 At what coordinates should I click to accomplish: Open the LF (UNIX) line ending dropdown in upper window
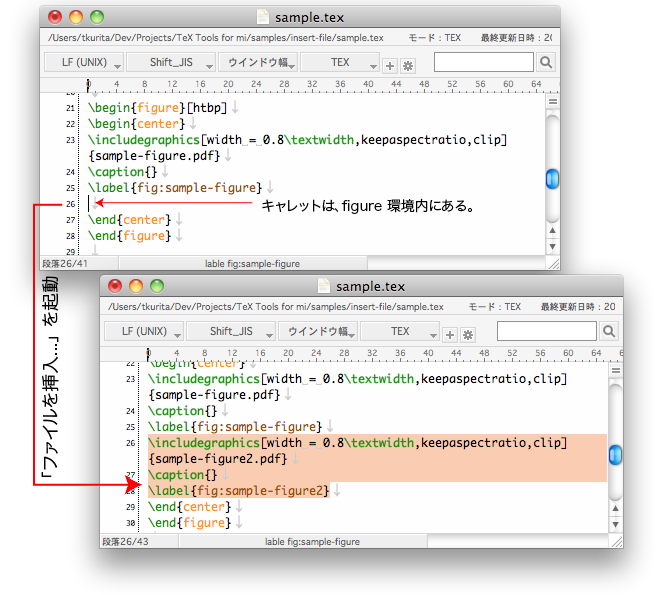(81, 62)
